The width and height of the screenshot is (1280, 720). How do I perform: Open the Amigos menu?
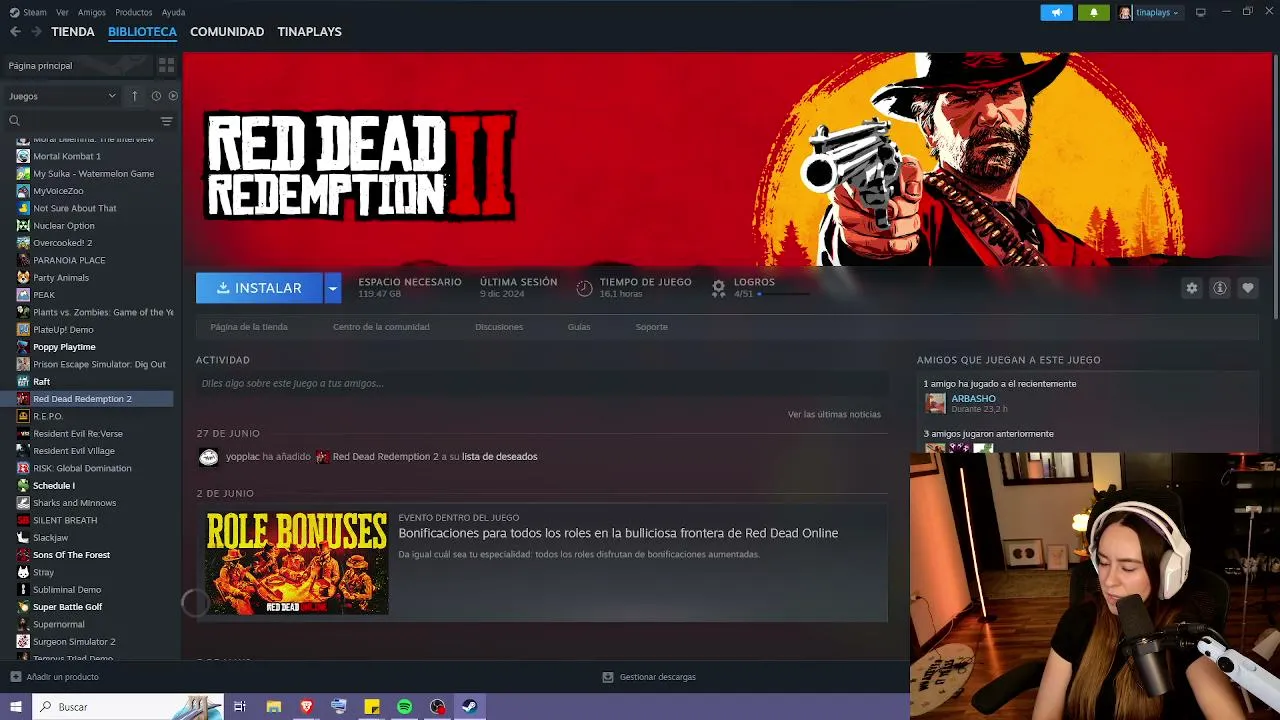(92, 13)
